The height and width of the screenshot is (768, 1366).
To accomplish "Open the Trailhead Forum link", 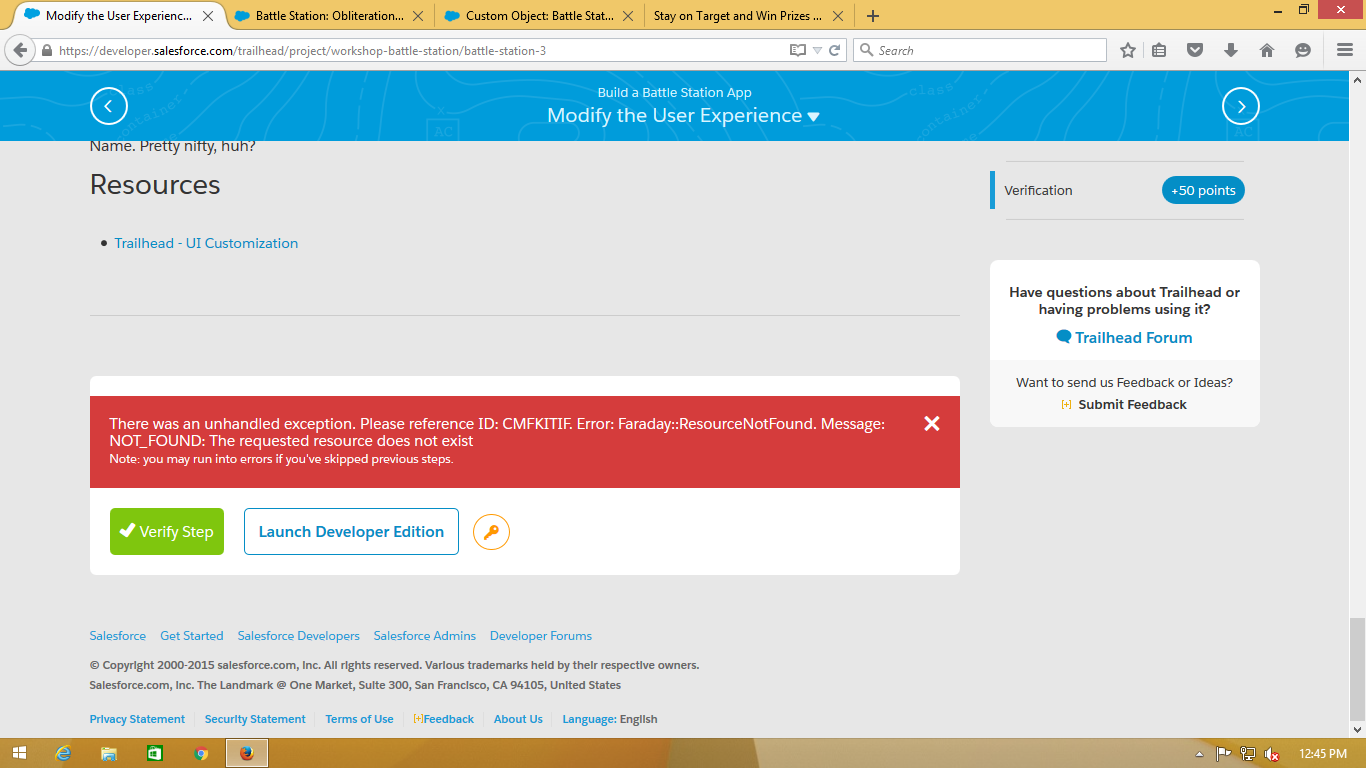I will (x=1124, y=338).
